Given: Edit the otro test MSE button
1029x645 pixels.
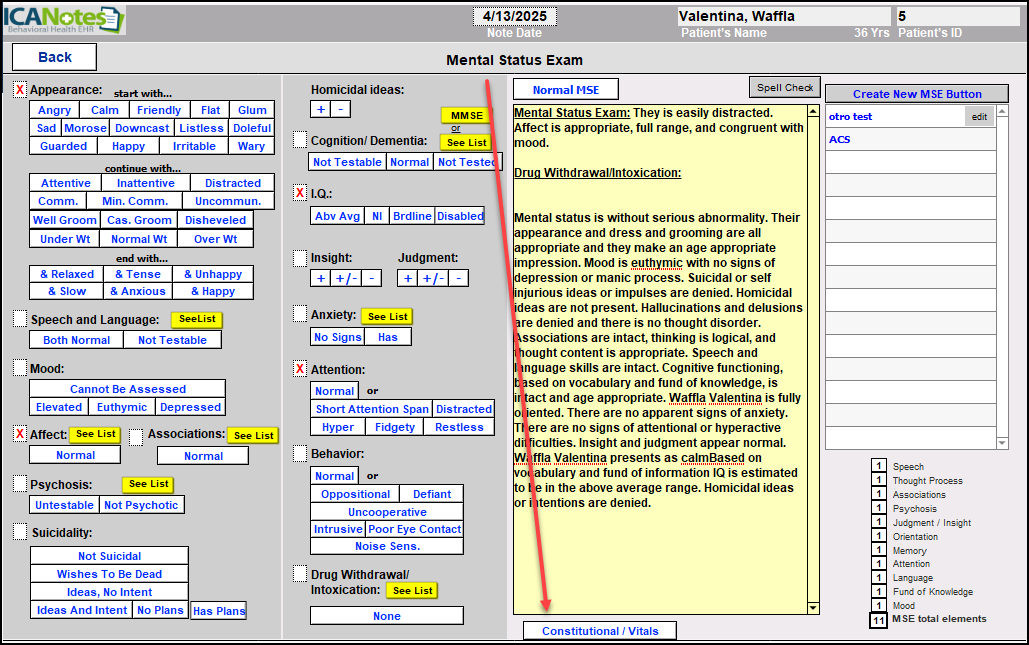Looking at the screenshot, I should (979, 117).
